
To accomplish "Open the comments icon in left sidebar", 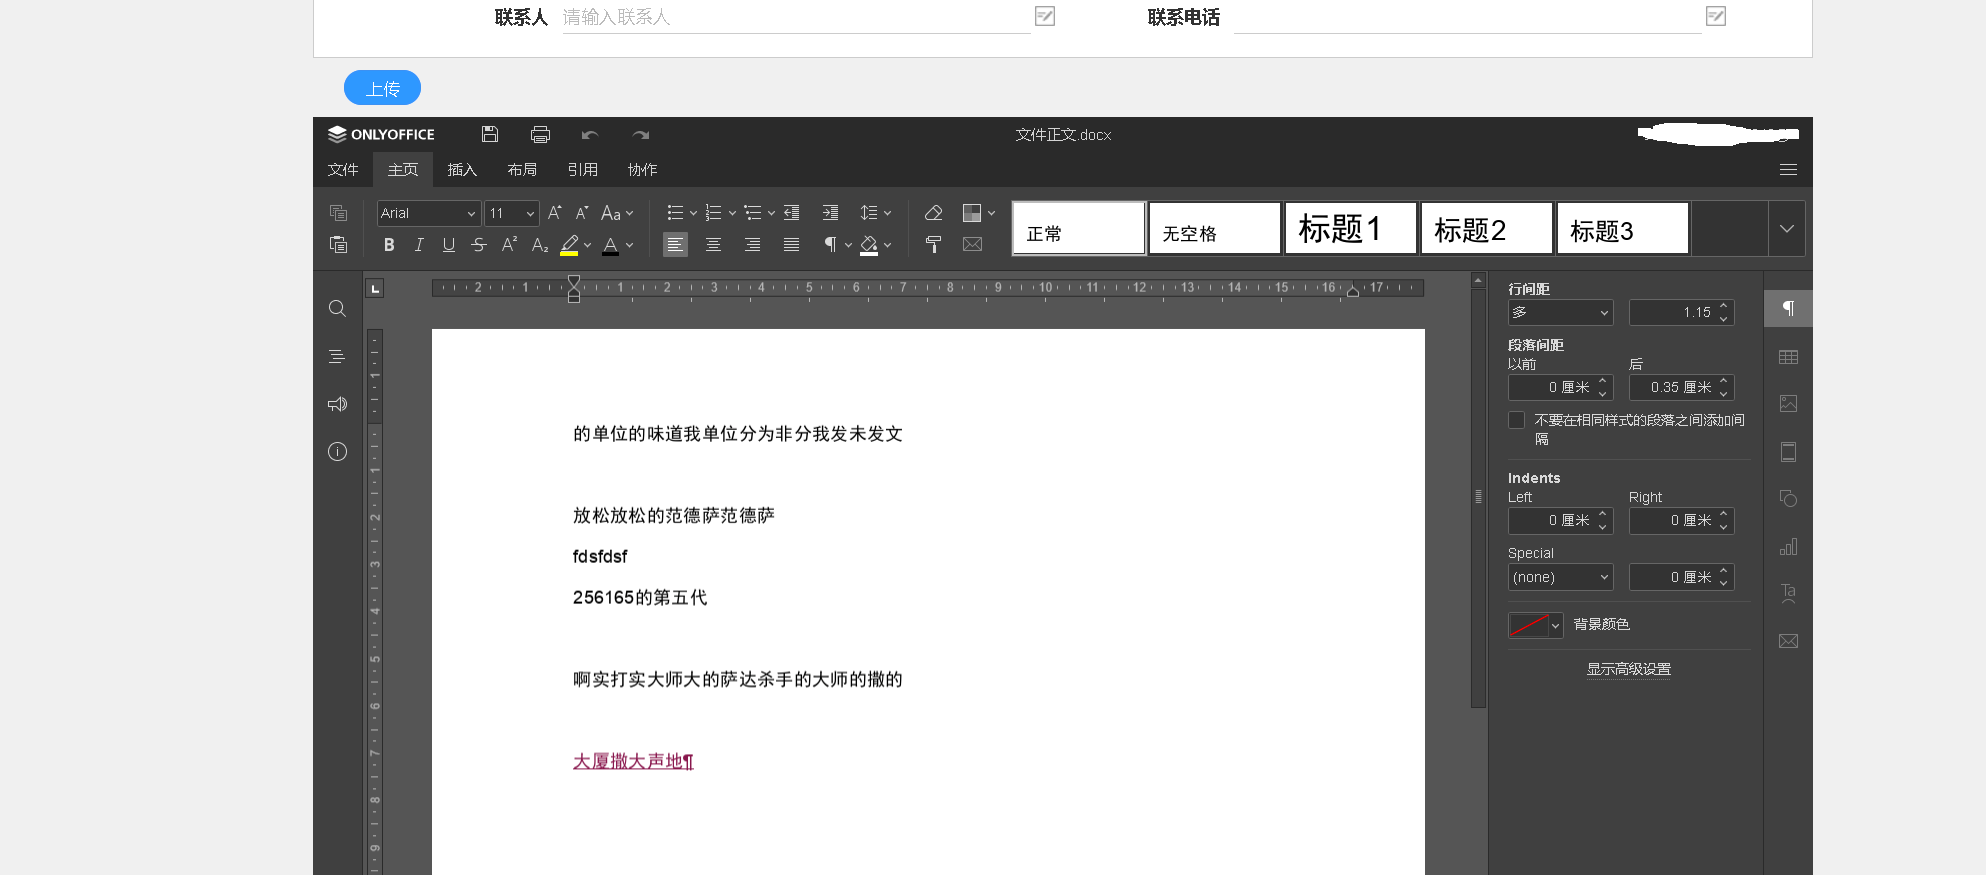I will pos(338,404).
